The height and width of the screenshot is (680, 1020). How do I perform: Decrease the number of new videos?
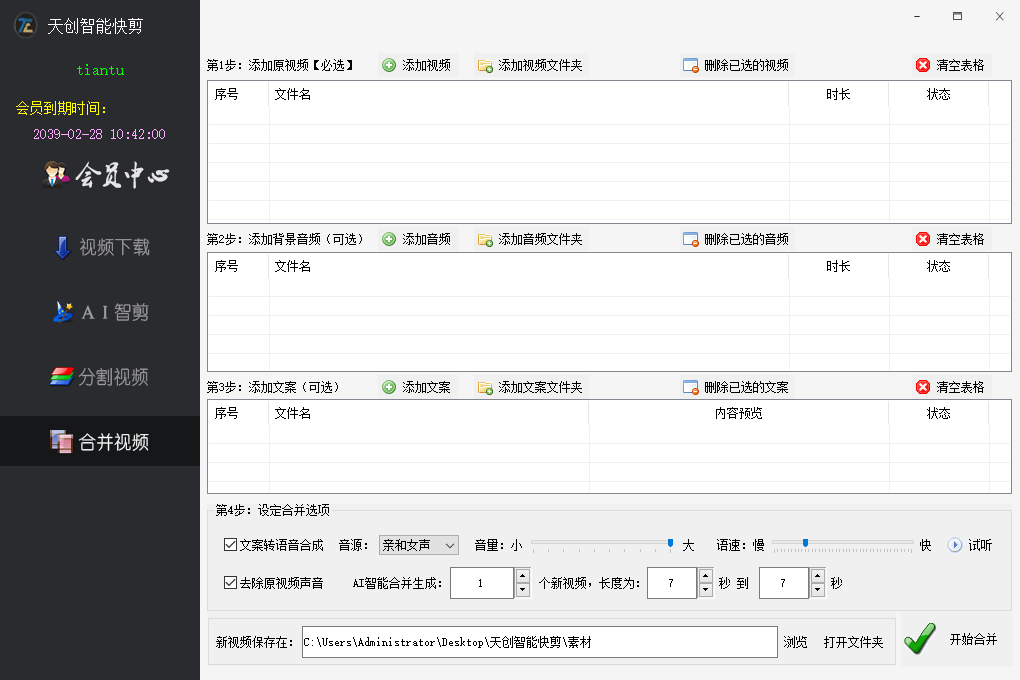(x=522, y=590)
